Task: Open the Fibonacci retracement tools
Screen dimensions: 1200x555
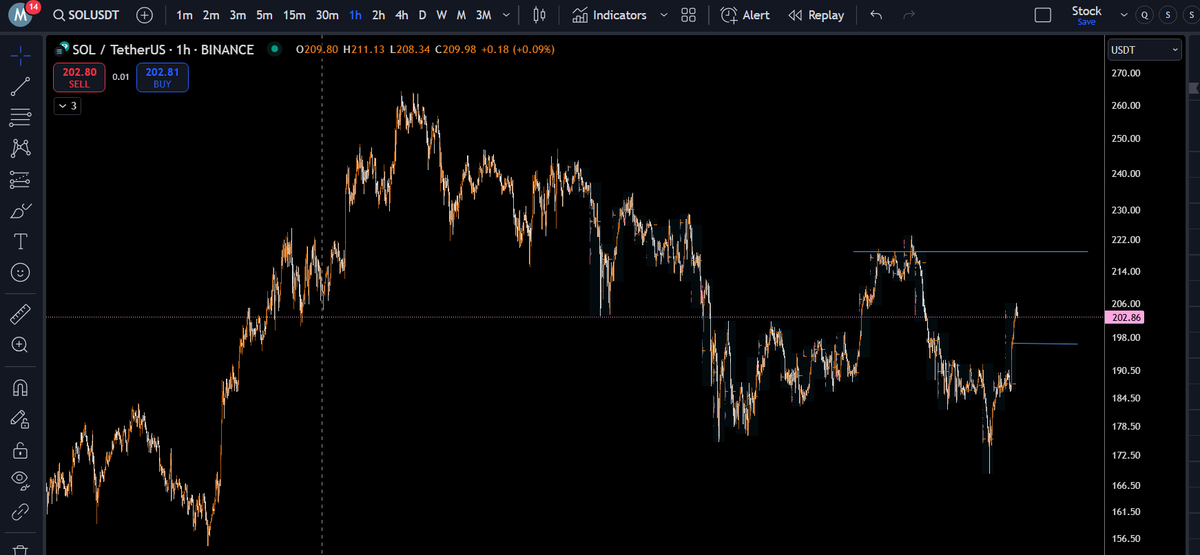Action: click(20, 118)
